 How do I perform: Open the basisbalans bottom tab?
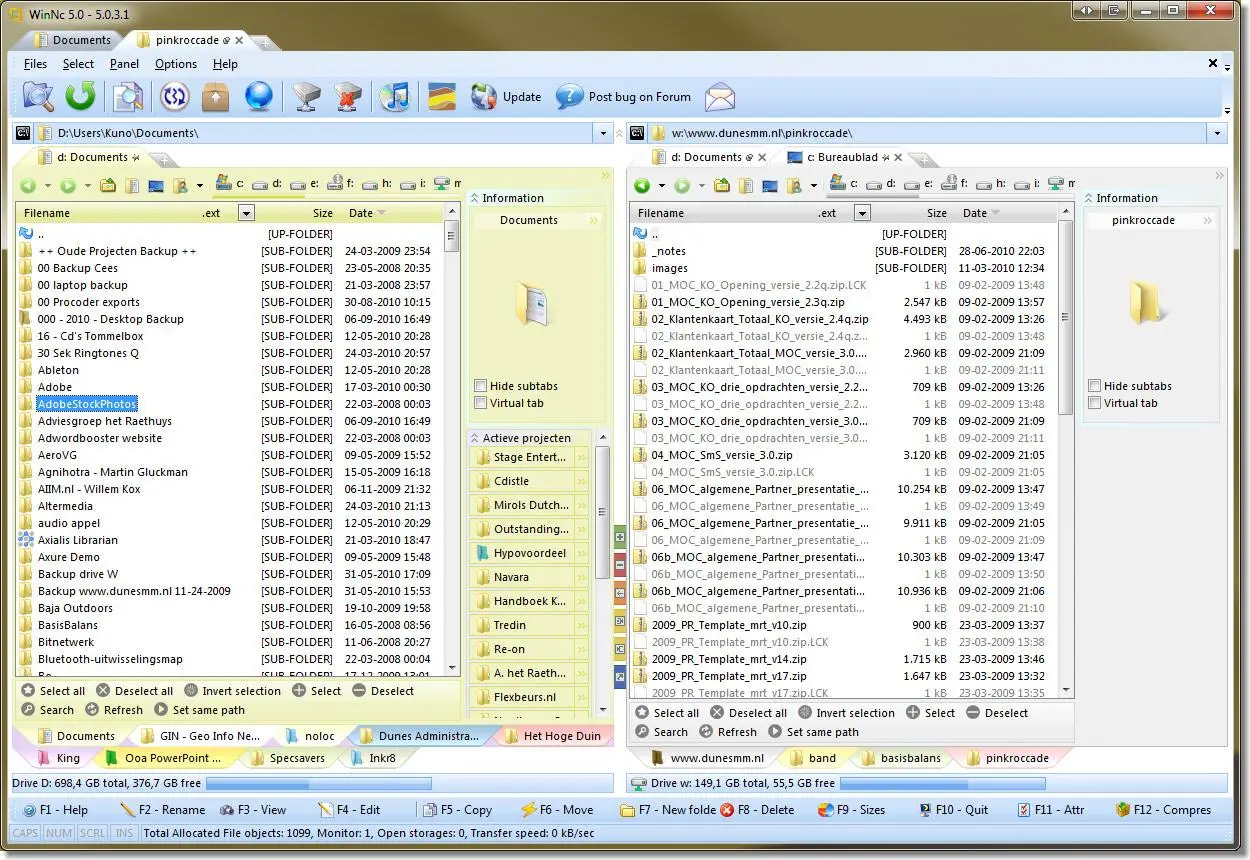tap(901, 758)
